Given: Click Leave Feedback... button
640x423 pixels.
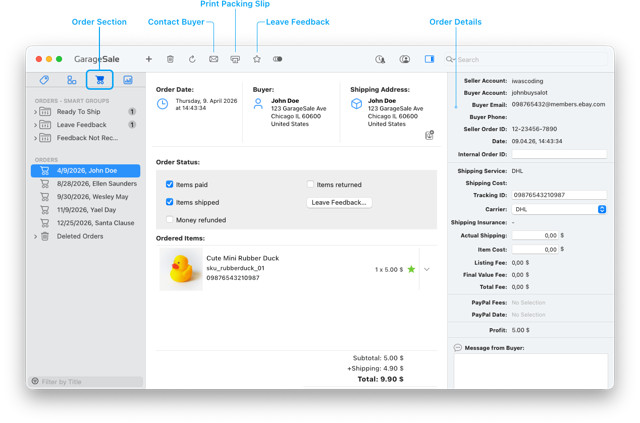Looking at the screenshot, I should (339, 203).
